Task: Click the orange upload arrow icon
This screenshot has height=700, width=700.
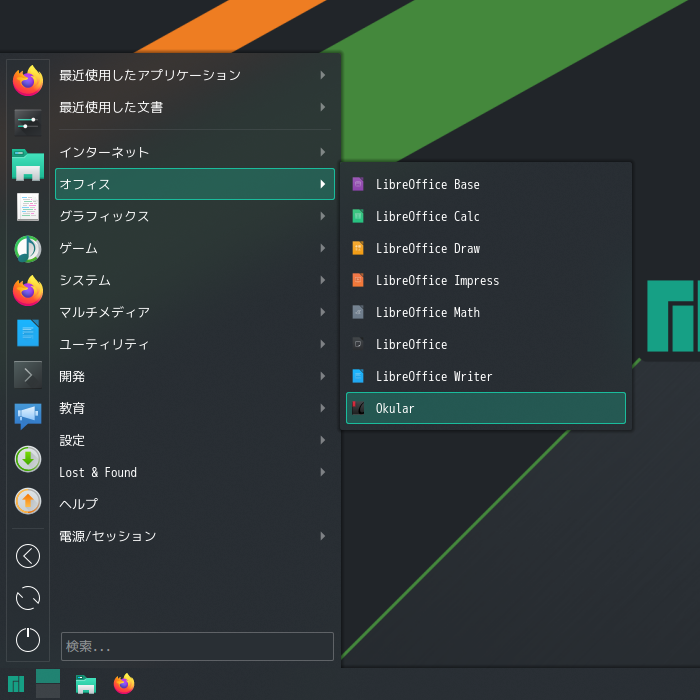Action: pos(28,500)
